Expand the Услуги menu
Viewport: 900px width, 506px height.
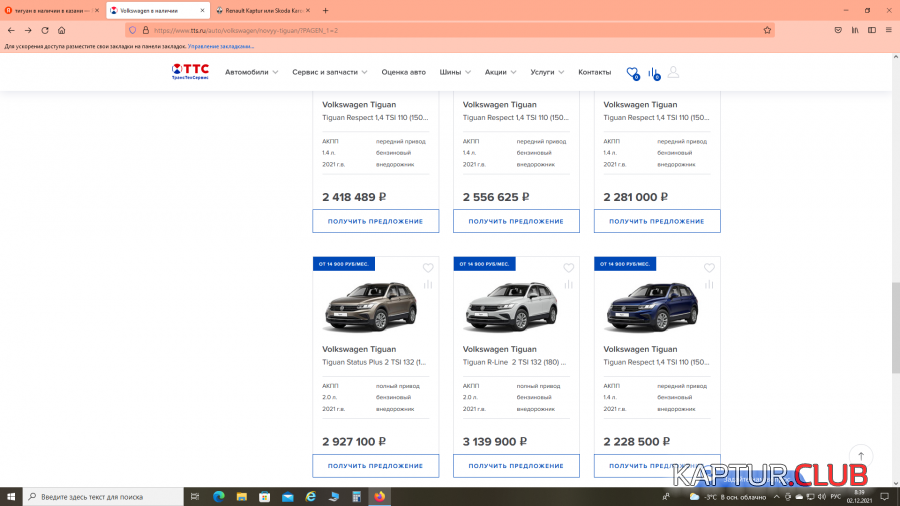tap(547, 72)
